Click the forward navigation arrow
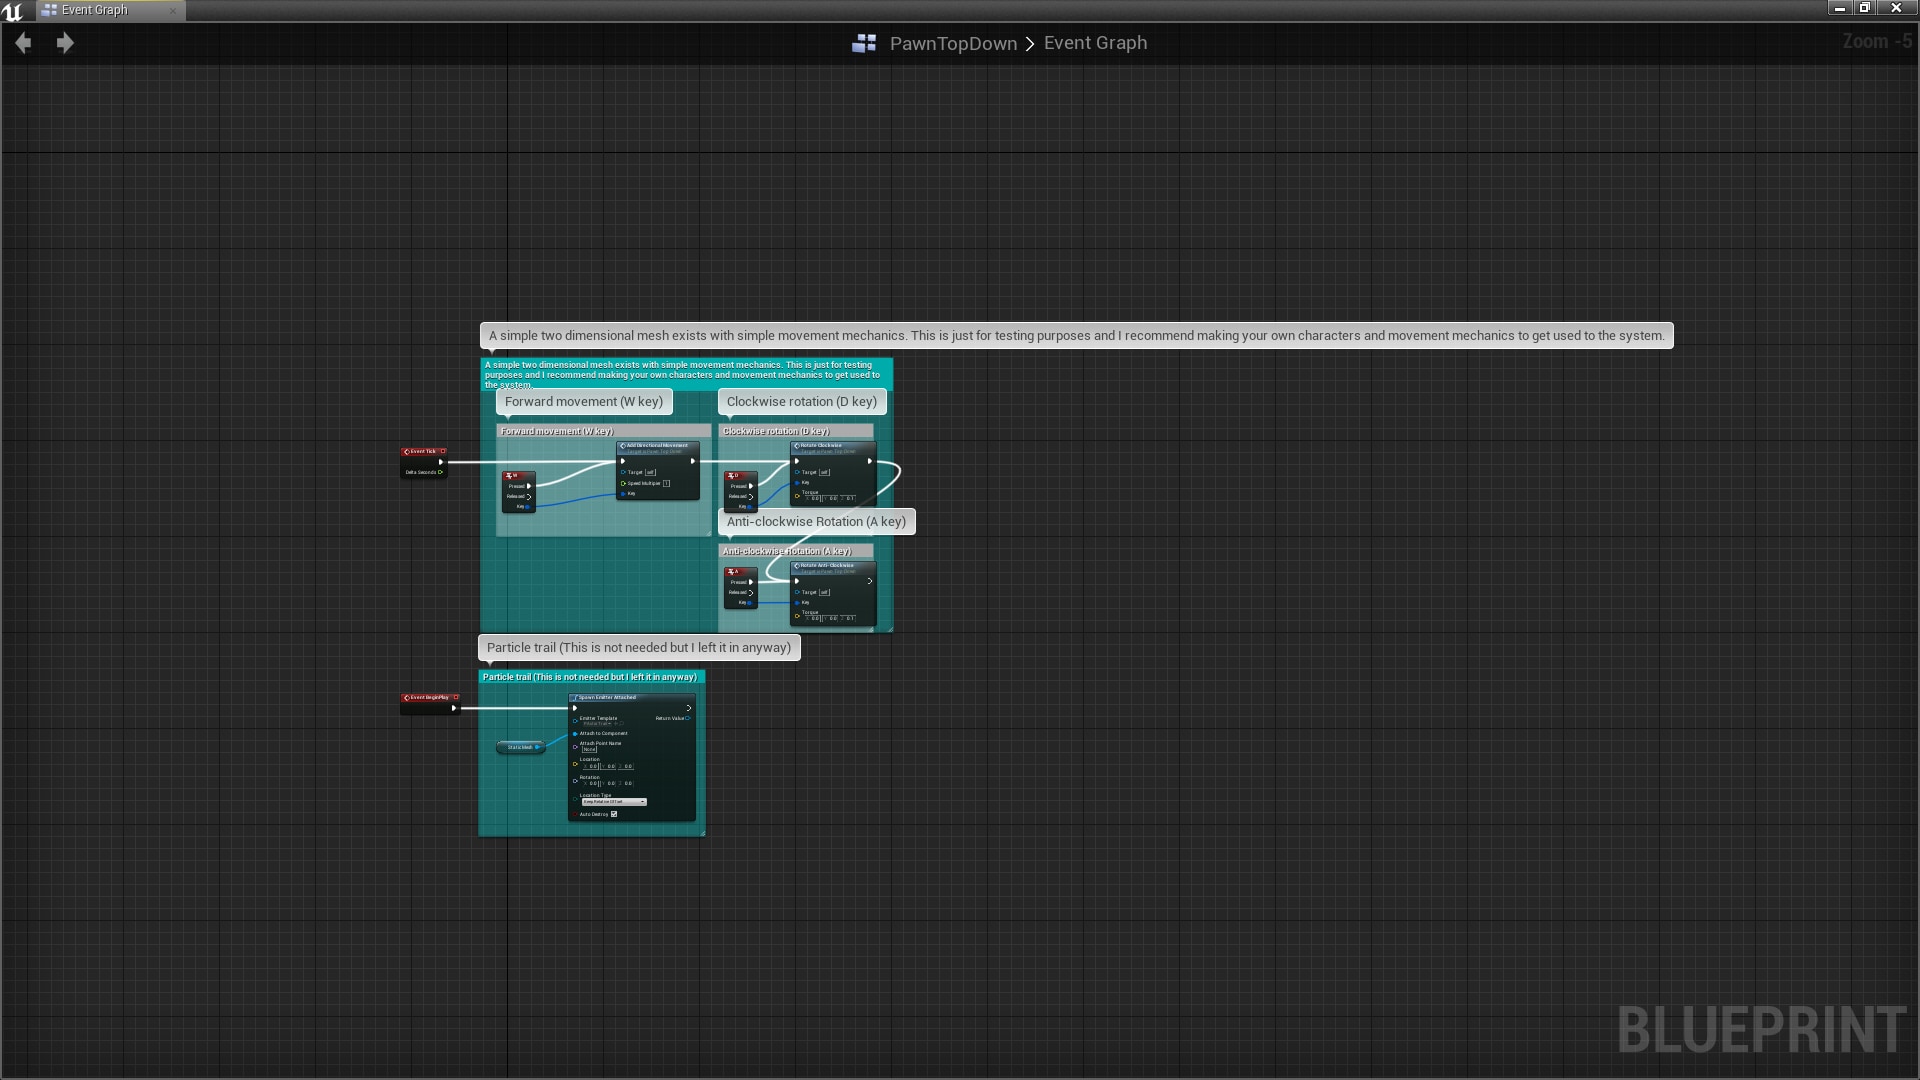Image resolution: width=1920 pixels, height=1080 pixels. [x=65, y=43]
